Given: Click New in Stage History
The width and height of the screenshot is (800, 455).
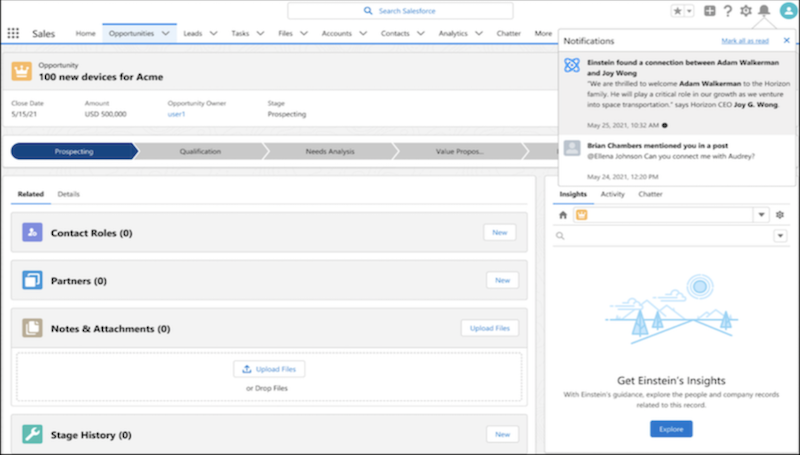Looking at the screenshot, I should point(503,434).
